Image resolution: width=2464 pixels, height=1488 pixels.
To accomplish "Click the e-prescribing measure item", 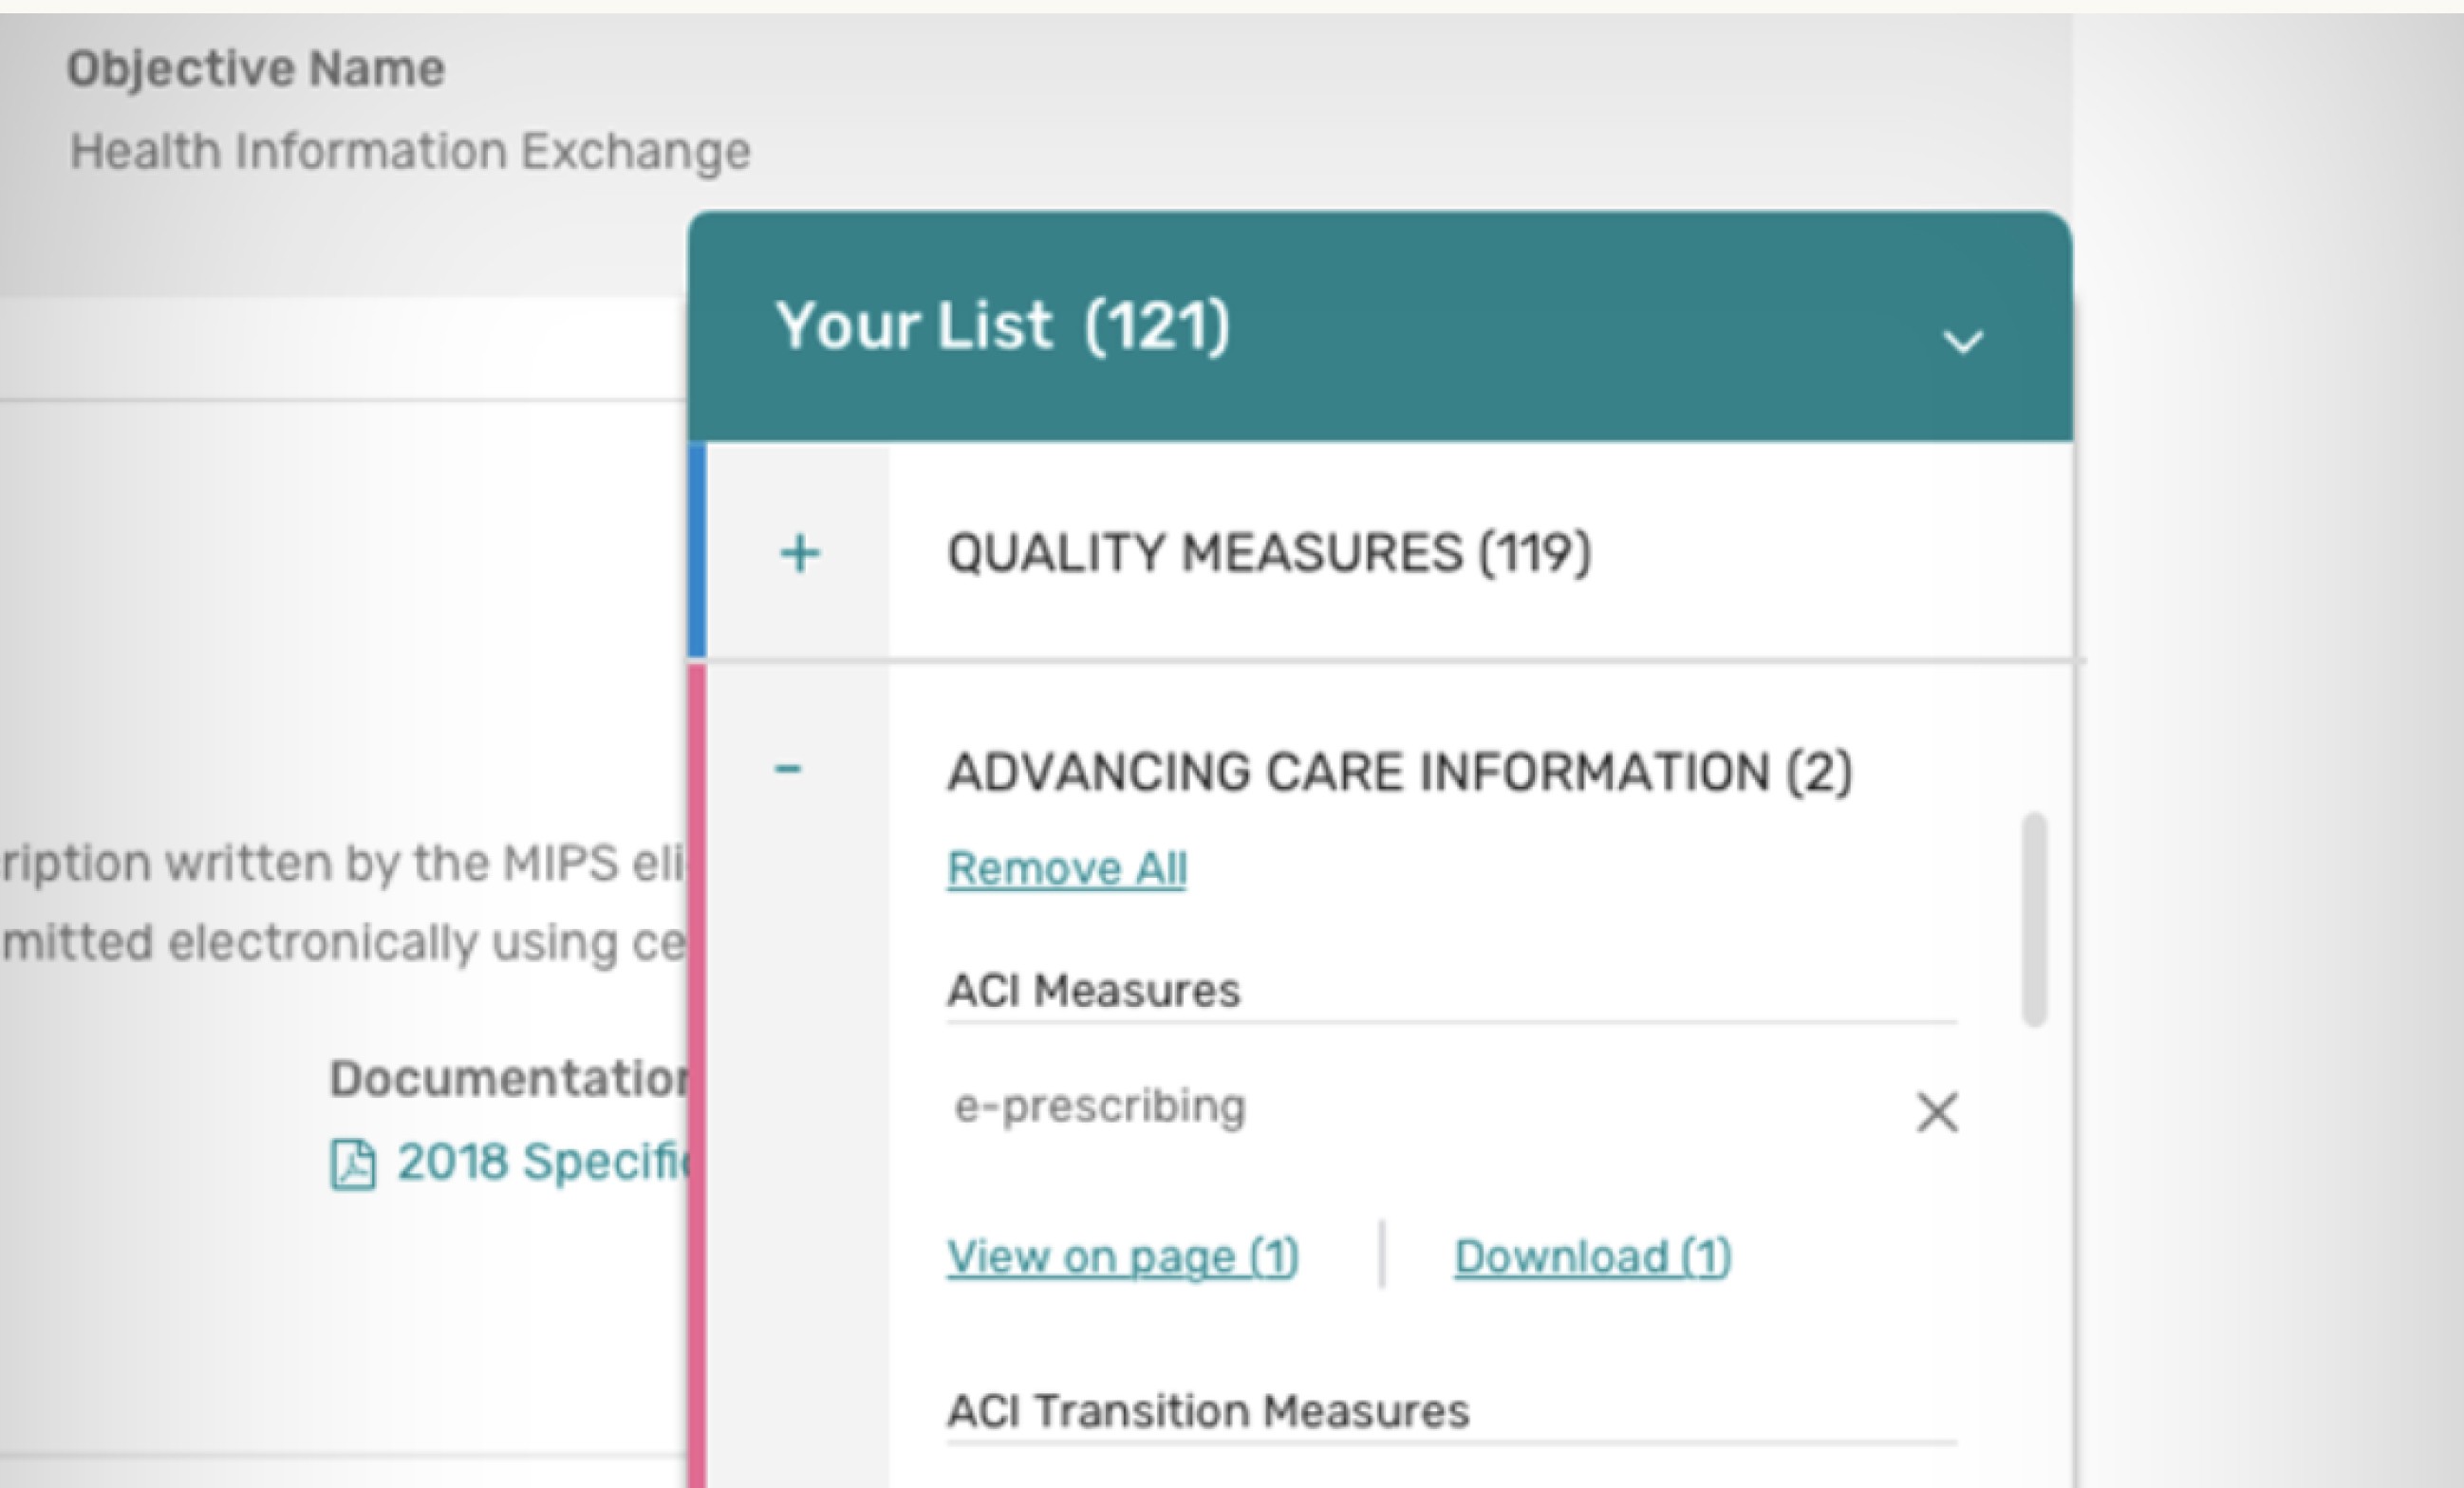I will point(1100,1106).
